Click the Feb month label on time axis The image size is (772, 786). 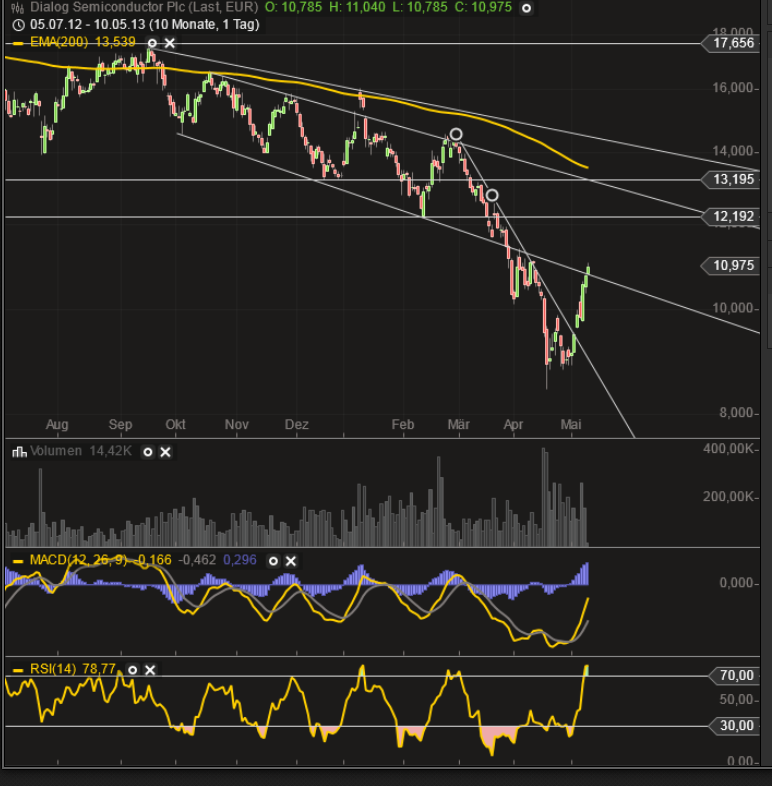tap(403, 425)
